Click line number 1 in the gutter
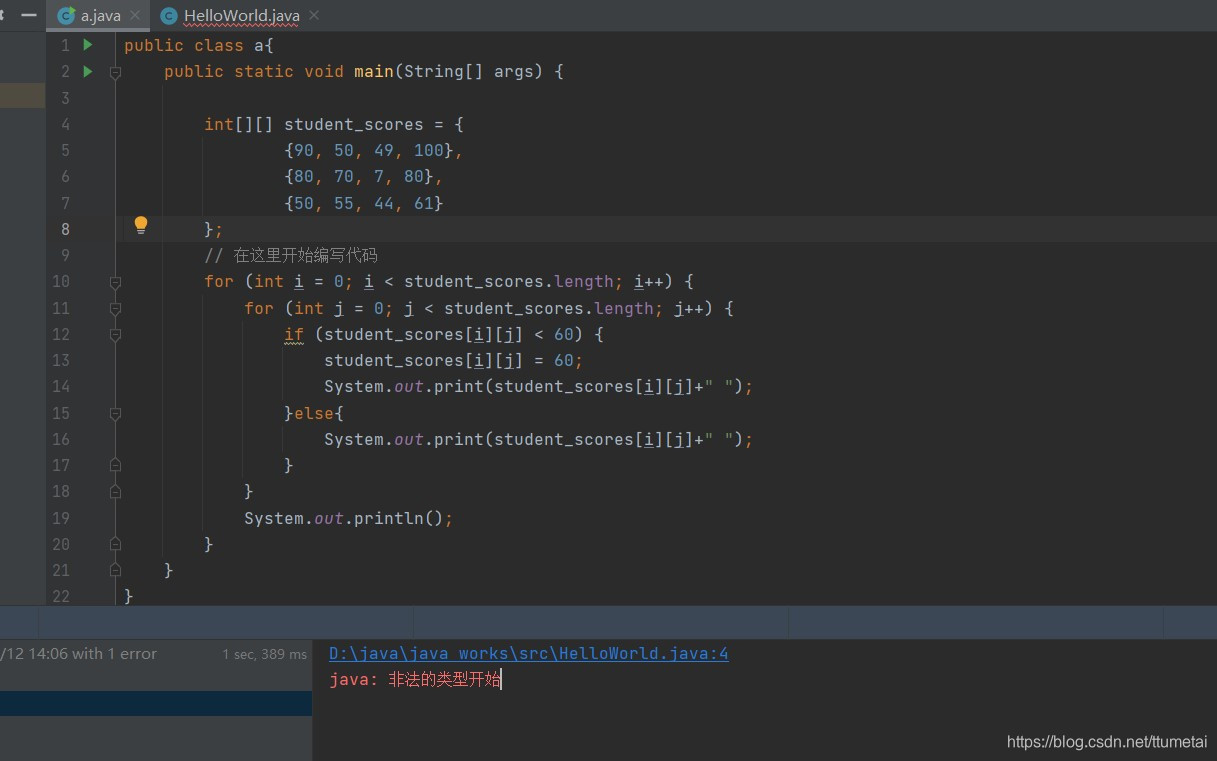Screen dimensions: 1217x761 pos(65,45)
